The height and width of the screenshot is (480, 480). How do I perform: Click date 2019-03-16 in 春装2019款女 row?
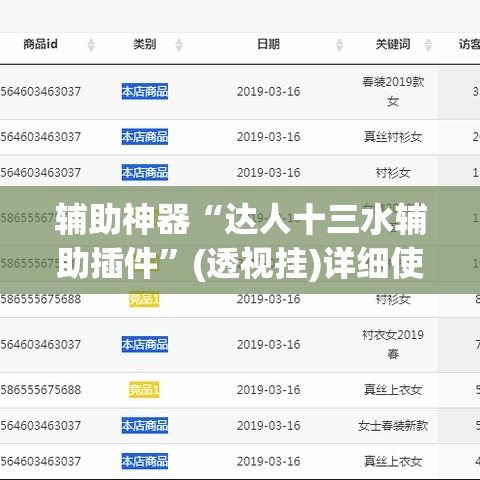(x=269, y=91)
